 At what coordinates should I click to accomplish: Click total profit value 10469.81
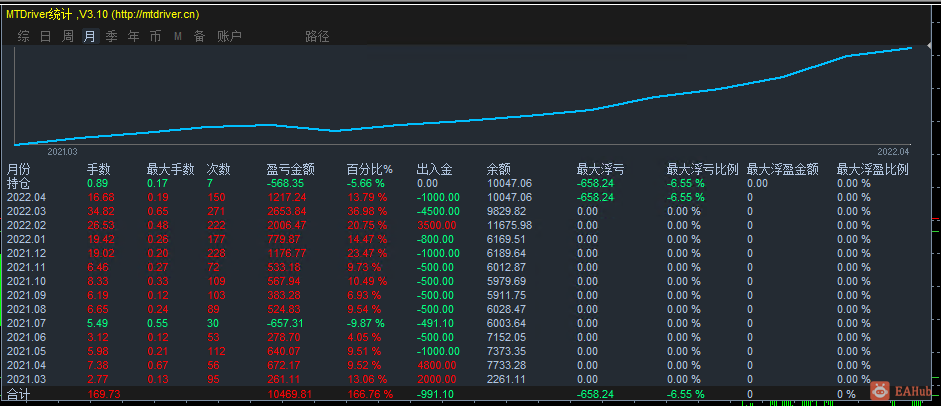click(x=290, y=394)
